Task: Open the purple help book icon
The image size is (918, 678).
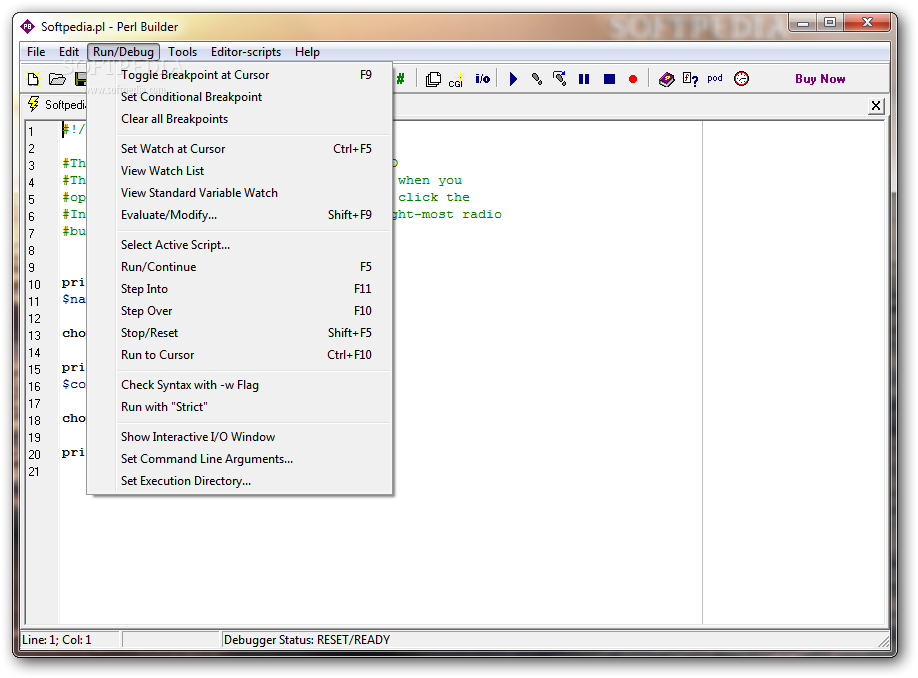Action: 666,79
